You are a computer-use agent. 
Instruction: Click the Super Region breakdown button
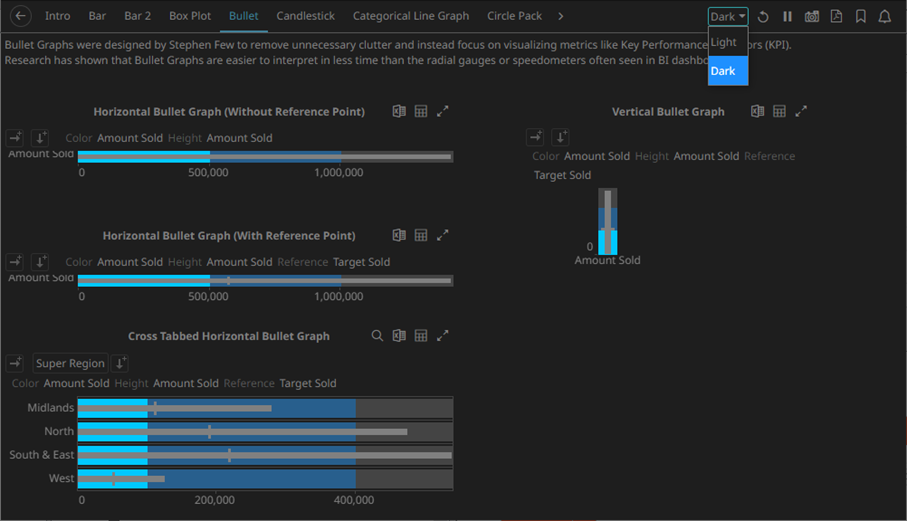click(x=70, y=363)
